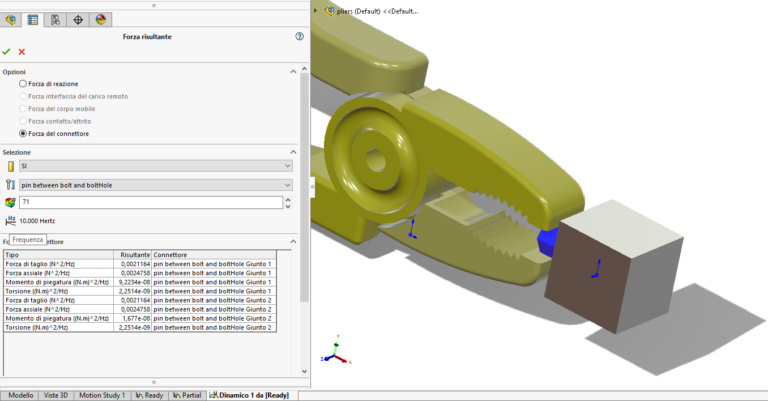
Task: Go to the Modello tab
Action: 20,395
